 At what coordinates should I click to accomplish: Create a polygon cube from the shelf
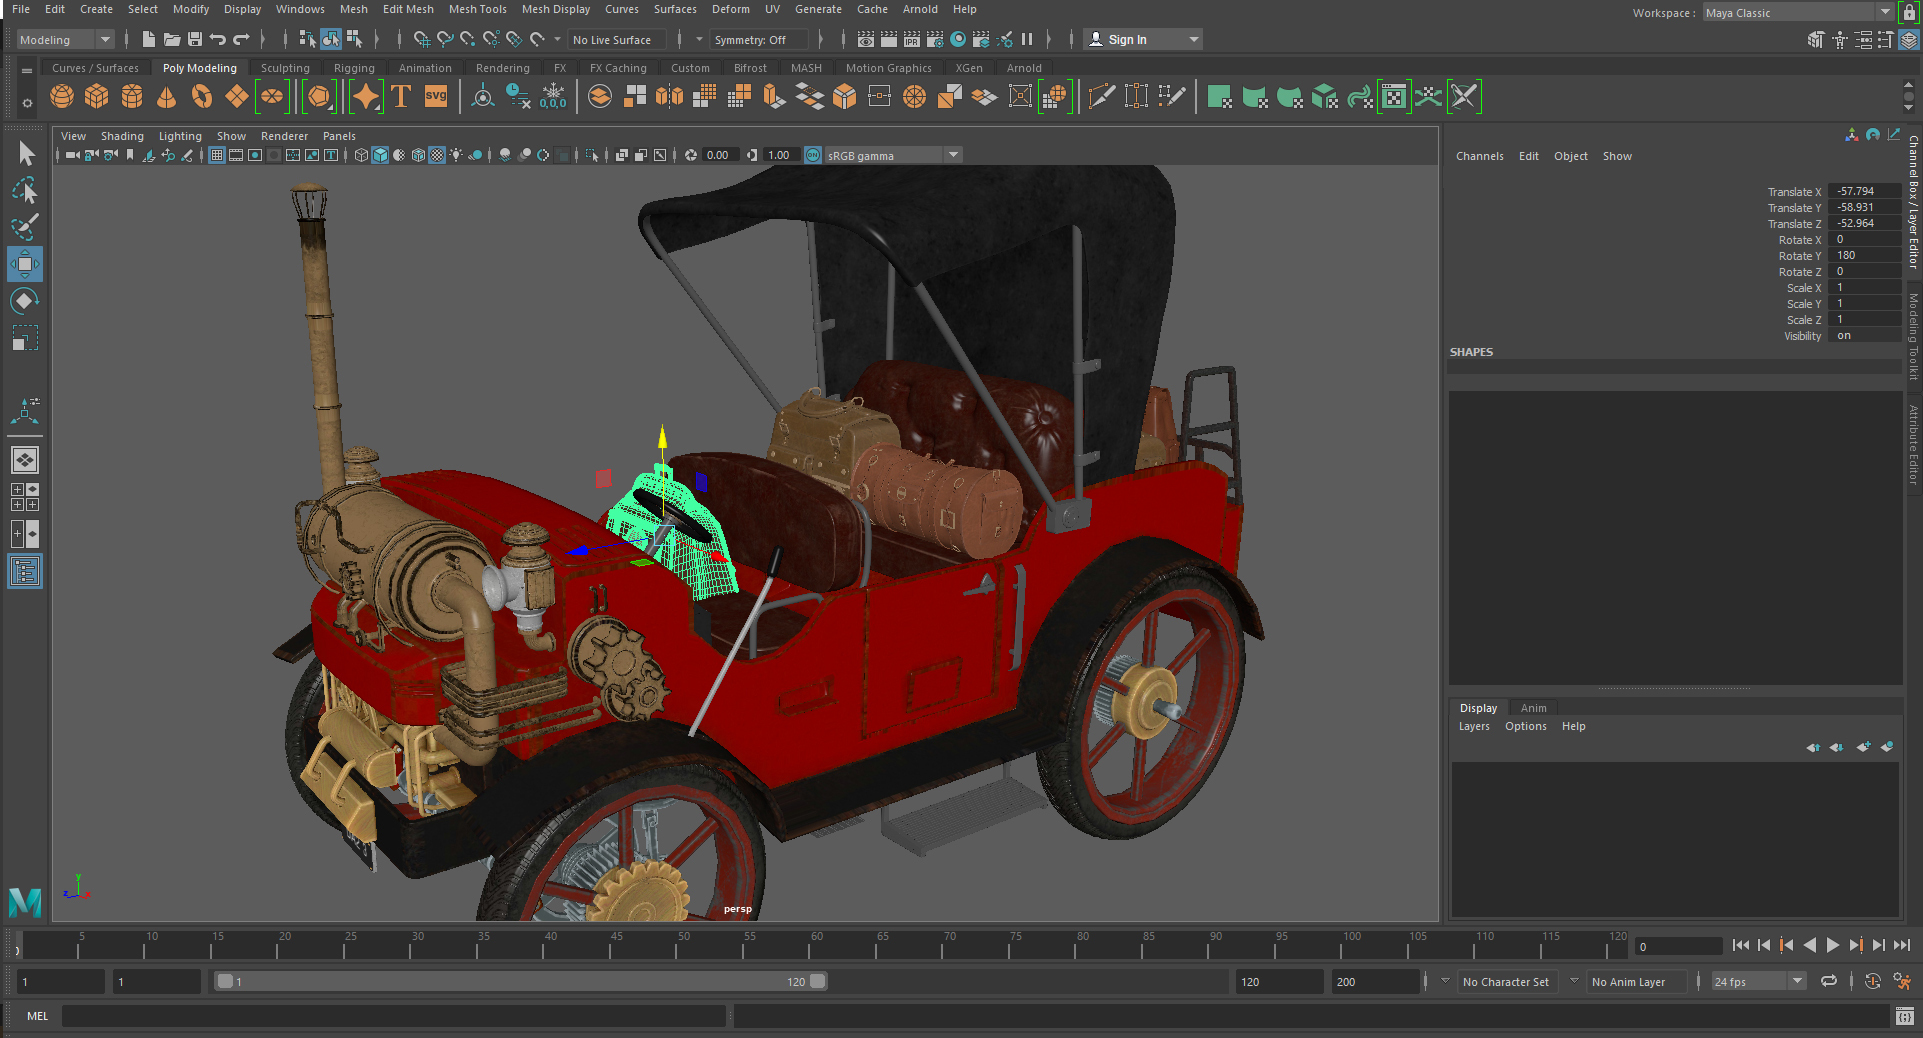[x=97, y=97]
